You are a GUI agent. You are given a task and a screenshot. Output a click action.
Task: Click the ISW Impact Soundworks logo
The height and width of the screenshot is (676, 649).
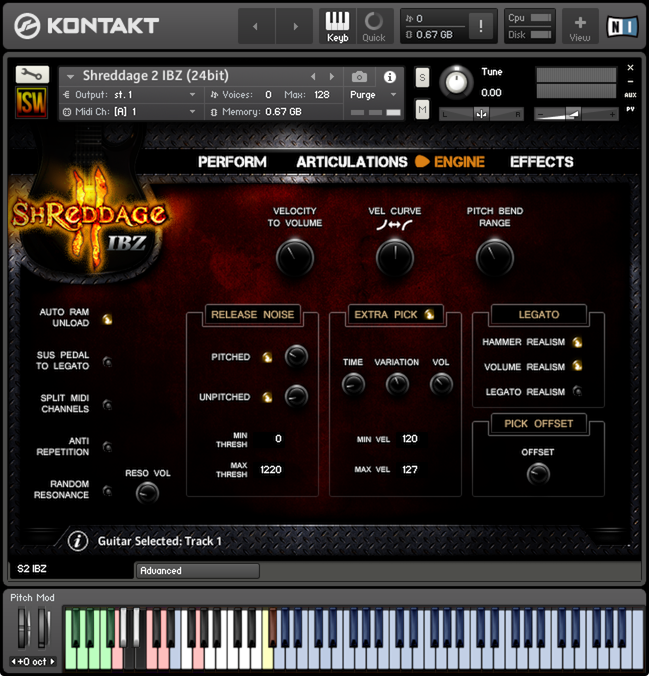(31, 103)
